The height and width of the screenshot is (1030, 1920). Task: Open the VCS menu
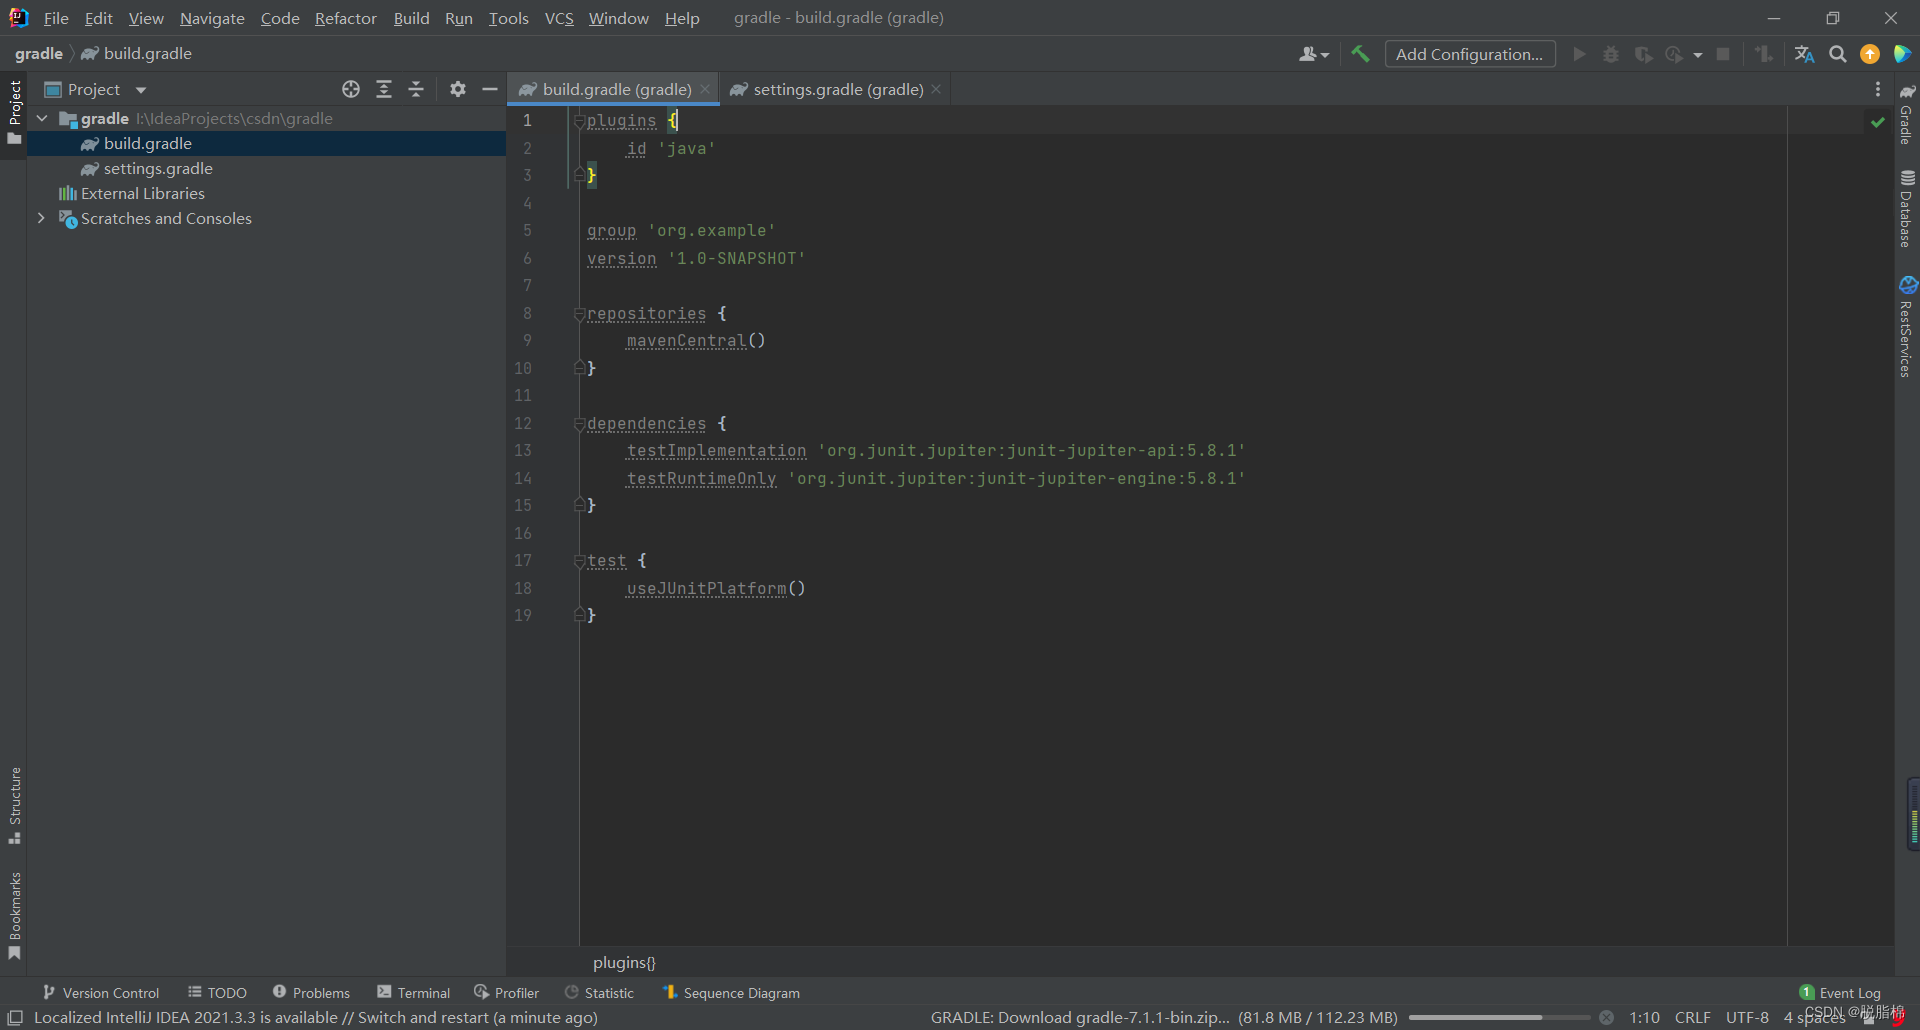(559, 18)
